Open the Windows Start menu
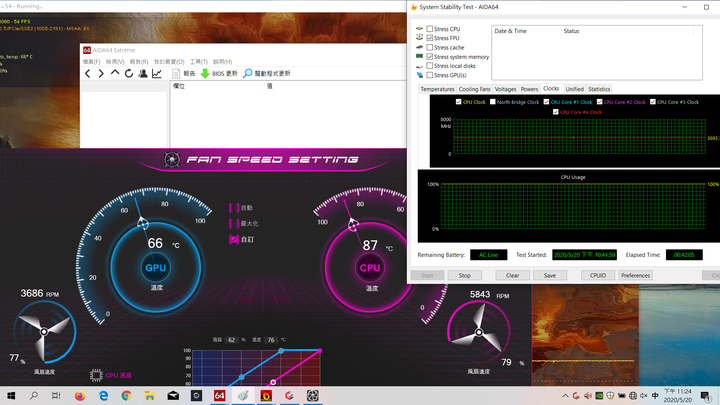The height and width of the screenshot is (405, 720). [11, 396]
